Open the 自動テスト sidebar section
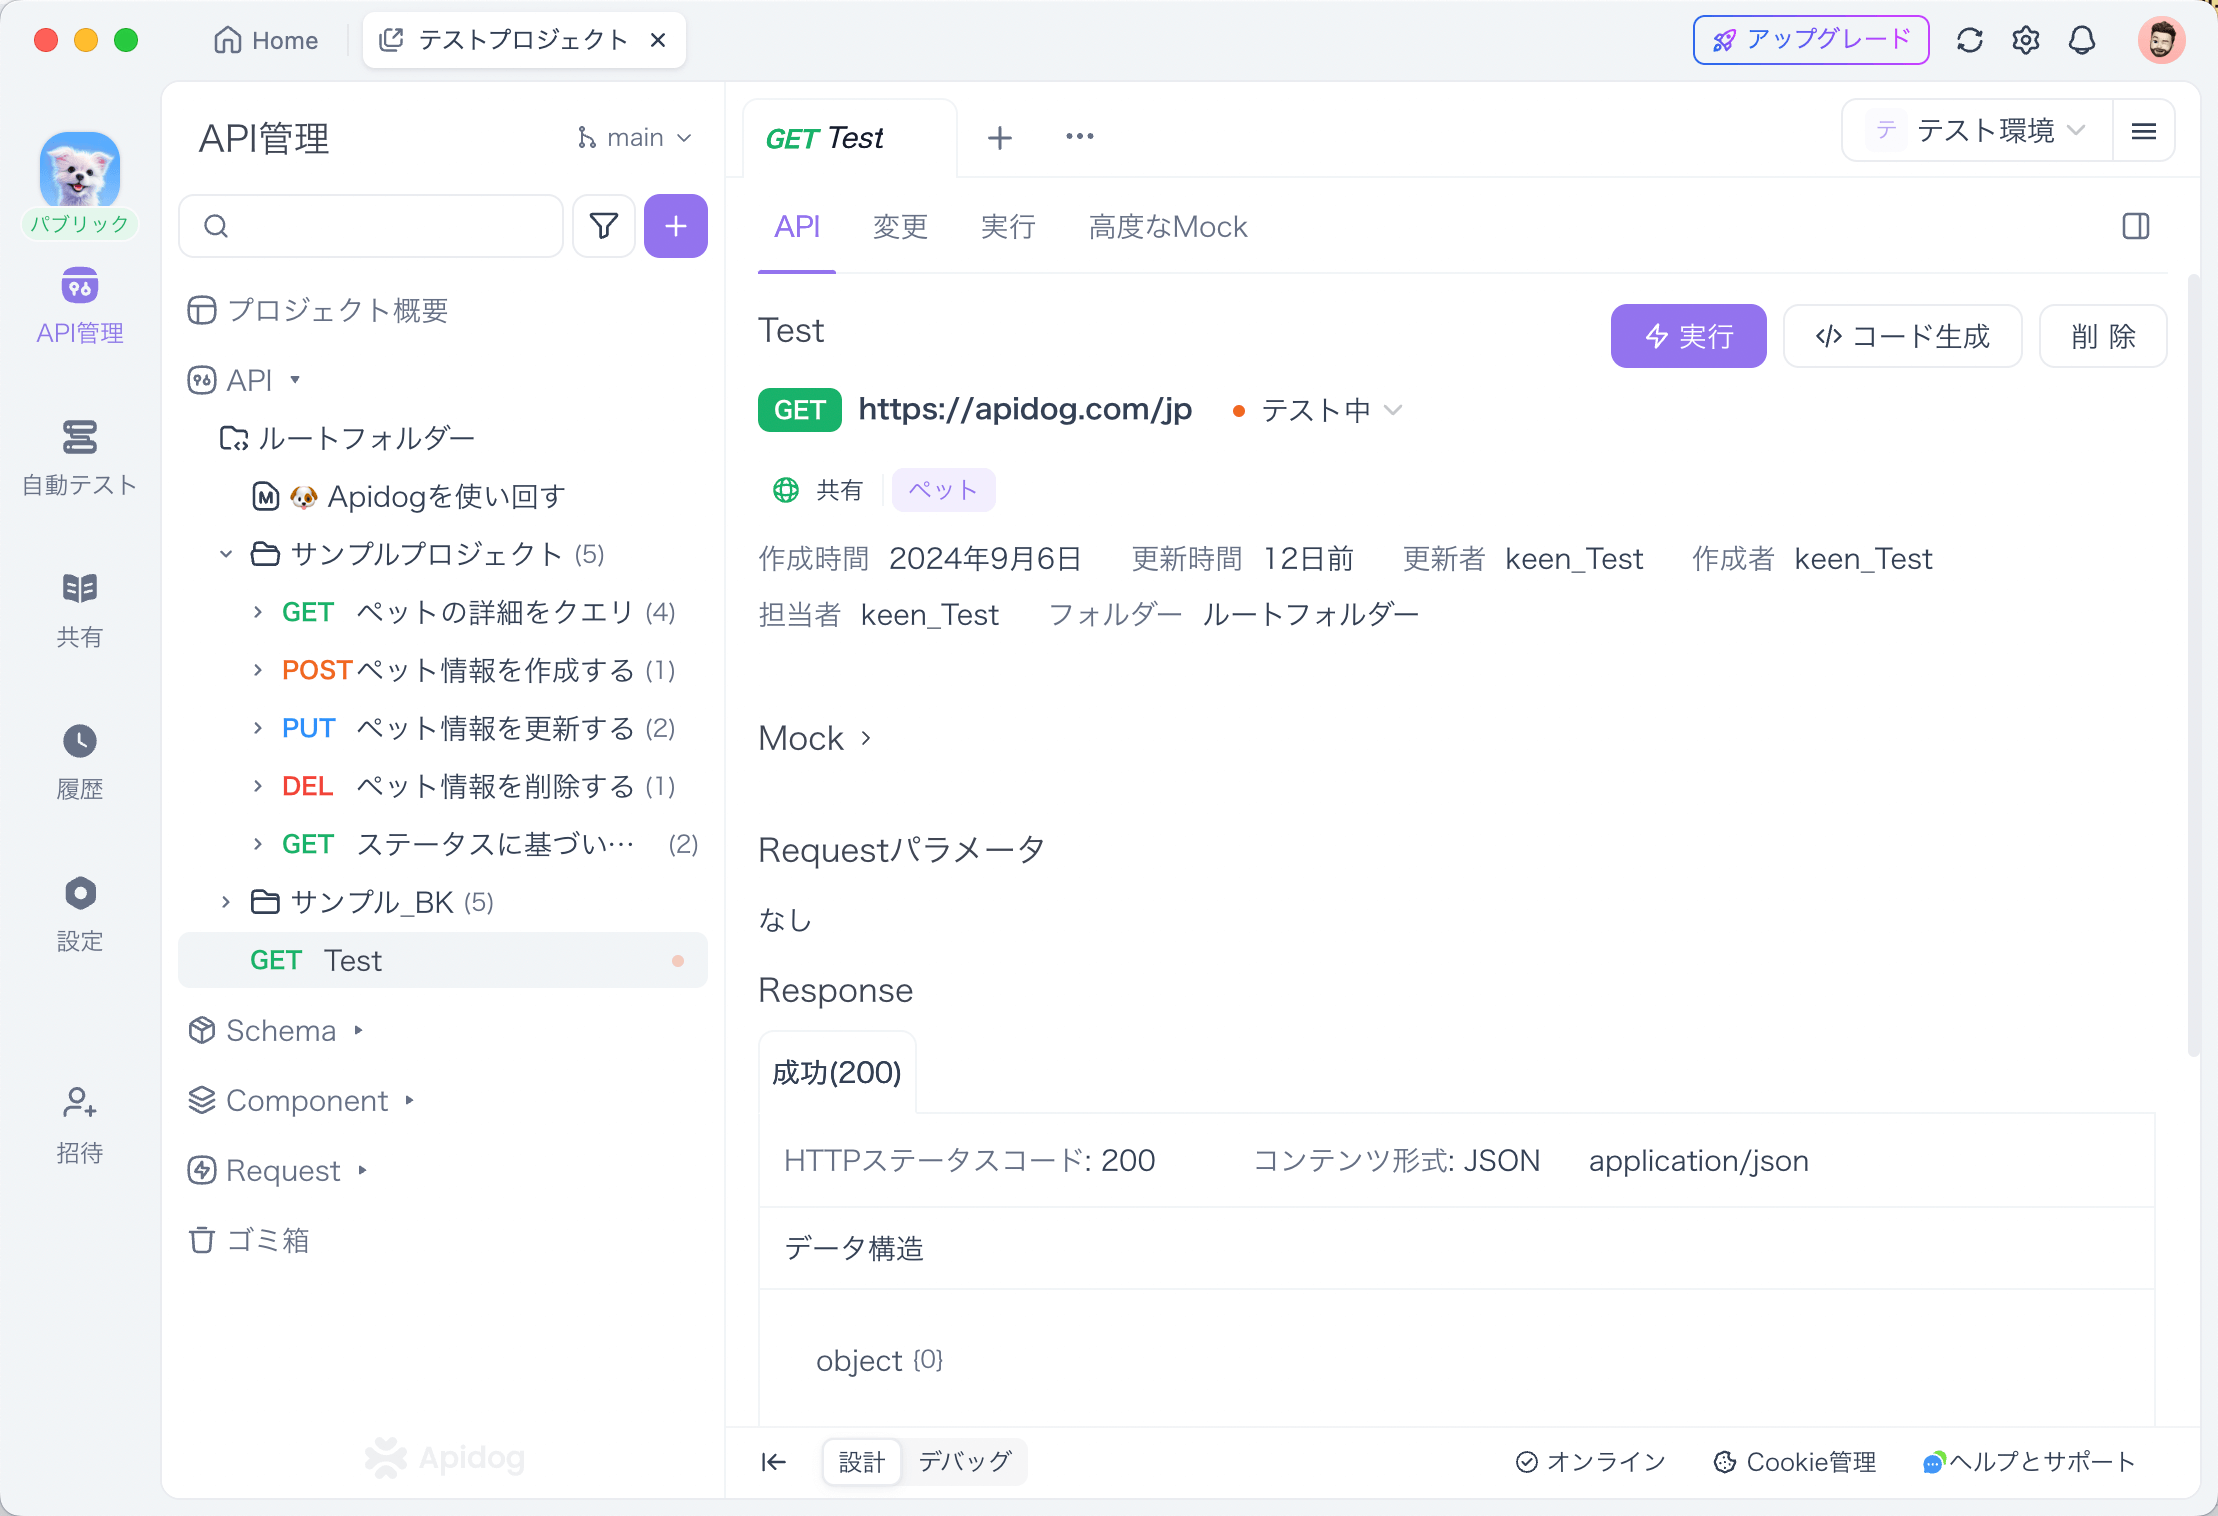Screen dimensions: 2218x1516 point(80,458)
